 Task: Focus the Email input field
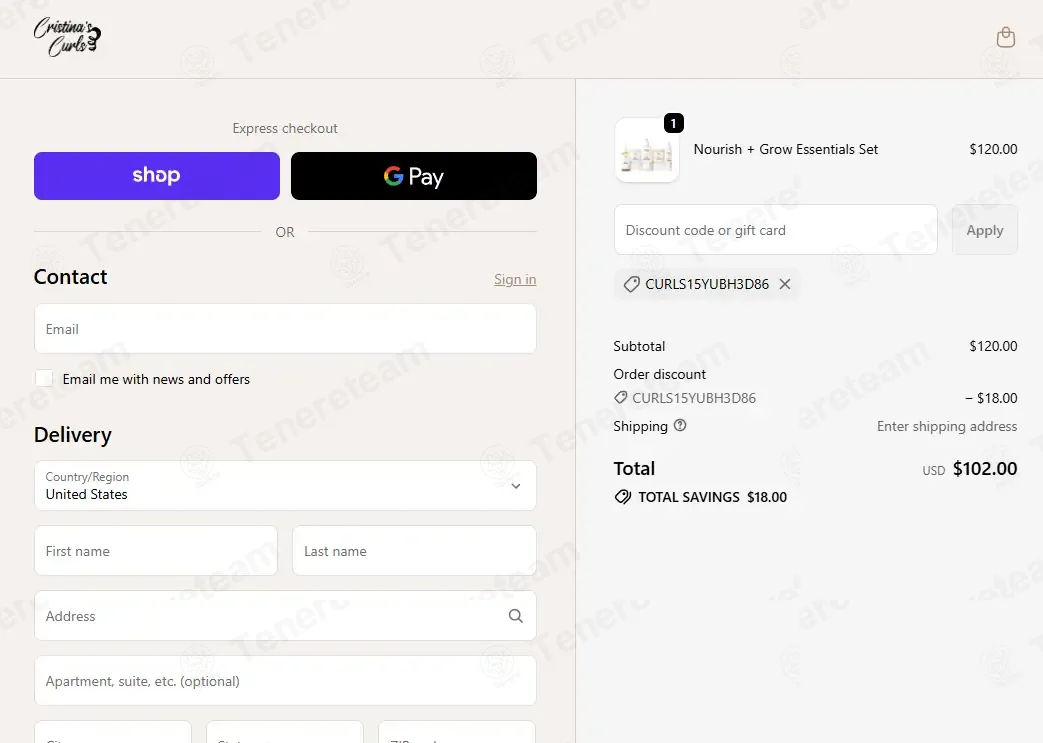pyautogui.click(x=285, y=329)
